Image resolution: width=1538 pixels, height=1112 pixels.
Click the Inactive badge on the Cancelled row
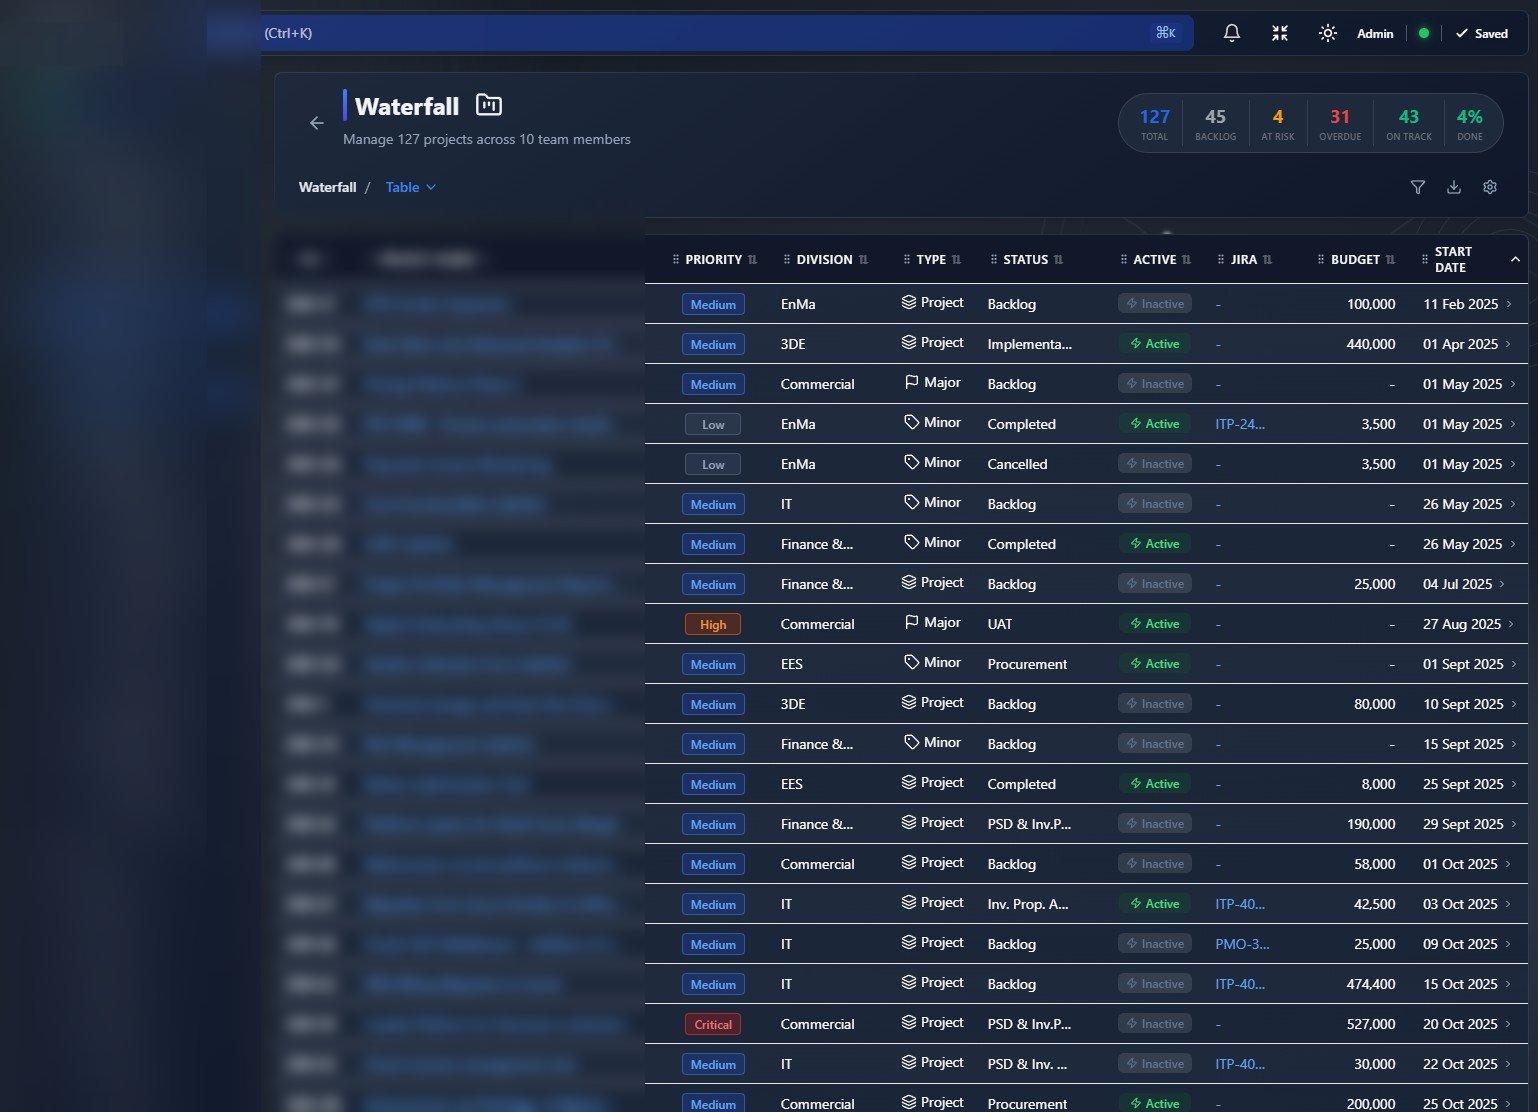tap(1154, 463)
